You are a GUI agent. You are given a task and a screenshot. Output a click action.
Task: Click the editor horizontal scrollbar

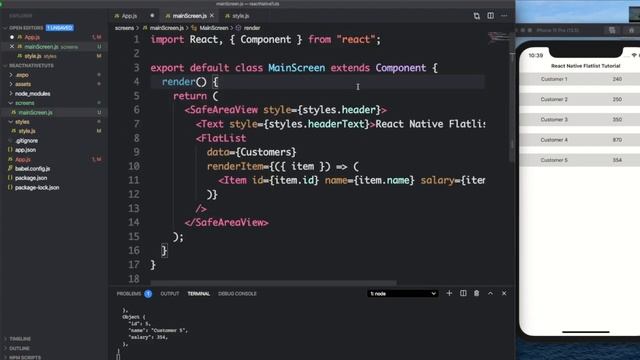coord(273,282)
